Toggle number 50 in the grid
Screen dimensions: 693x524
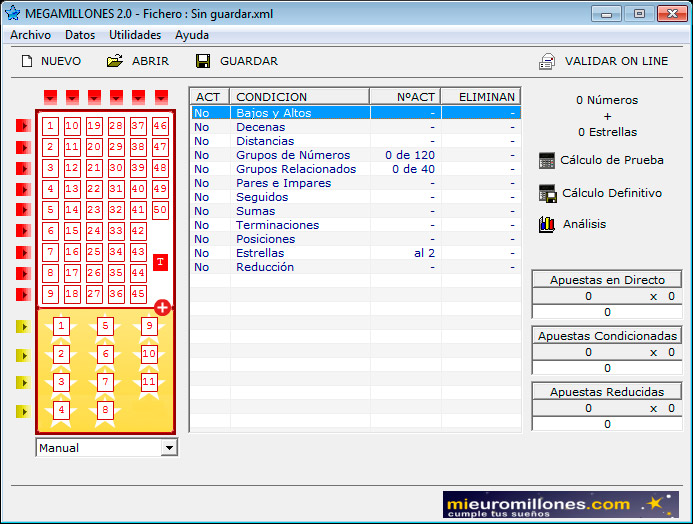point(160,210)
